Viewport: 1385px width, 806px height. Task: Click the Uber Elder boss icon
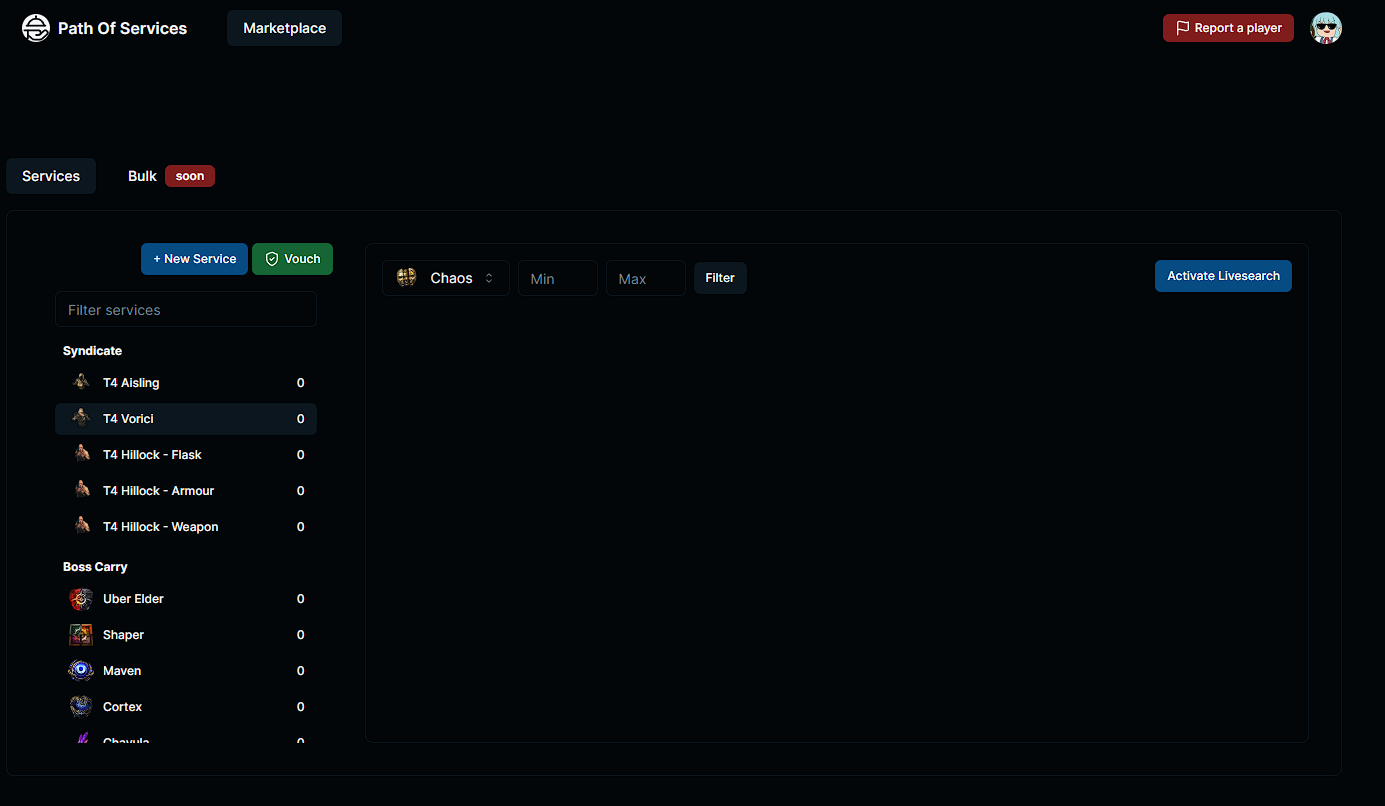coord(81,599)
